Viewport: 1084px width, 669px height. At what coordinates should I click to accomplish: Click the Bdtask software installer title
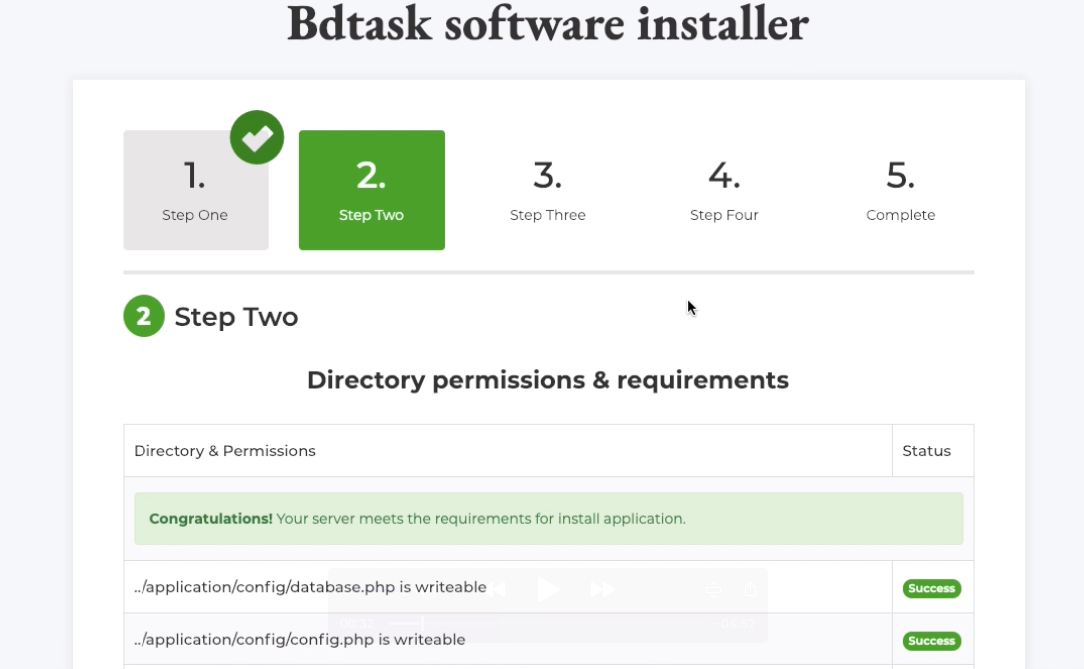click(547, 24)
